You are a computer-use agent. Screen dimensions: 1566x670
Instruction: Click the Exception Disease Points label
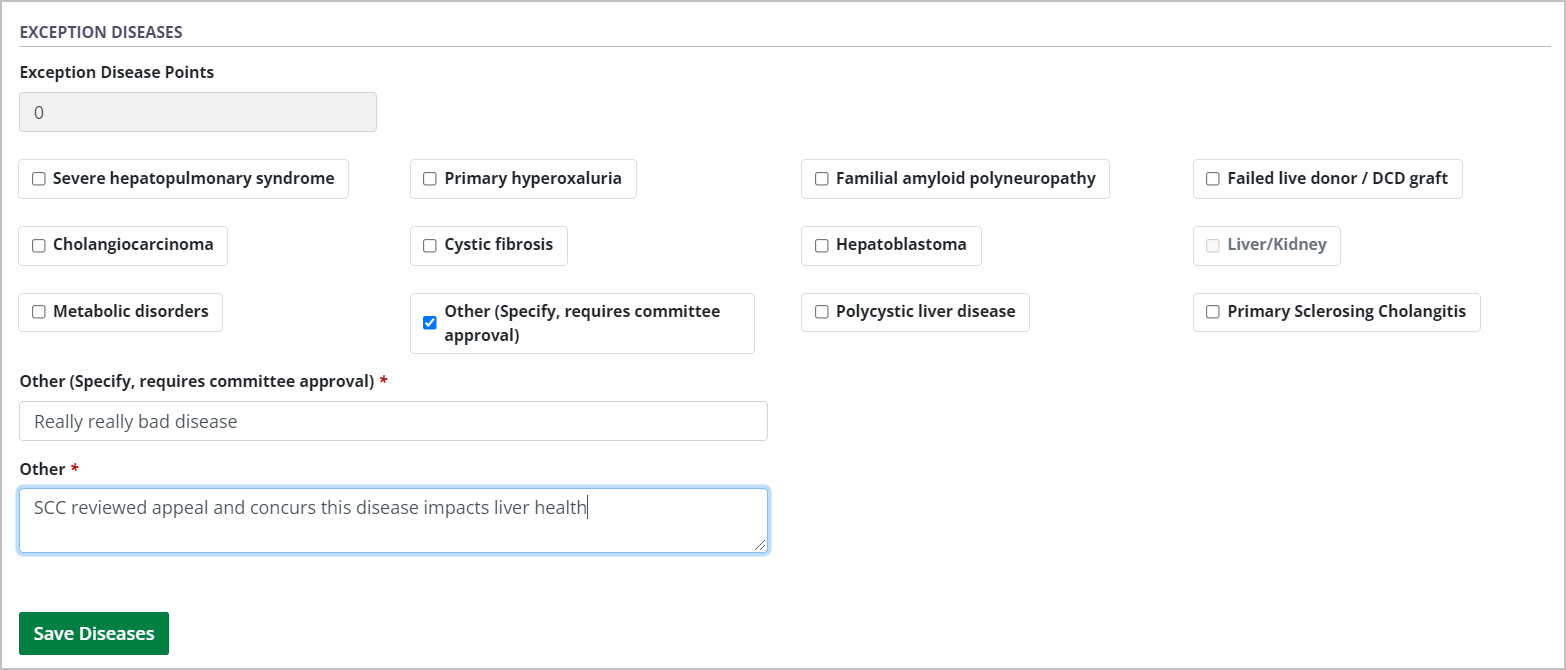click(x=116, y=71)
